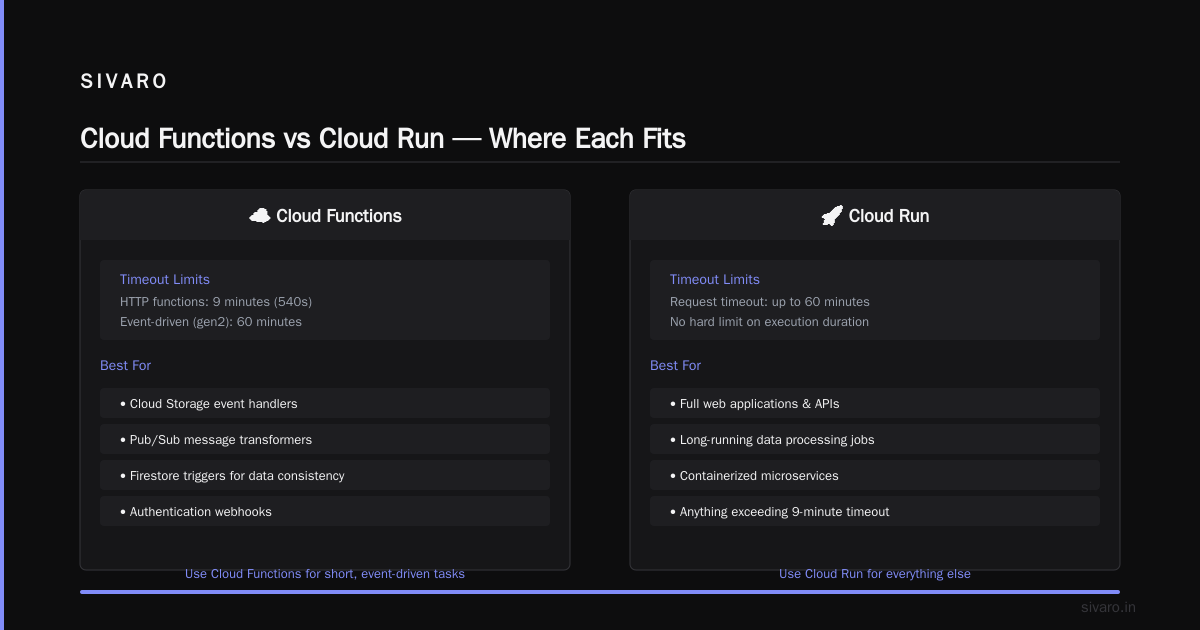Click the 'Cloud Functions' card heading
The width and height of the screenshot is (1200, 630).
[339, 216]
